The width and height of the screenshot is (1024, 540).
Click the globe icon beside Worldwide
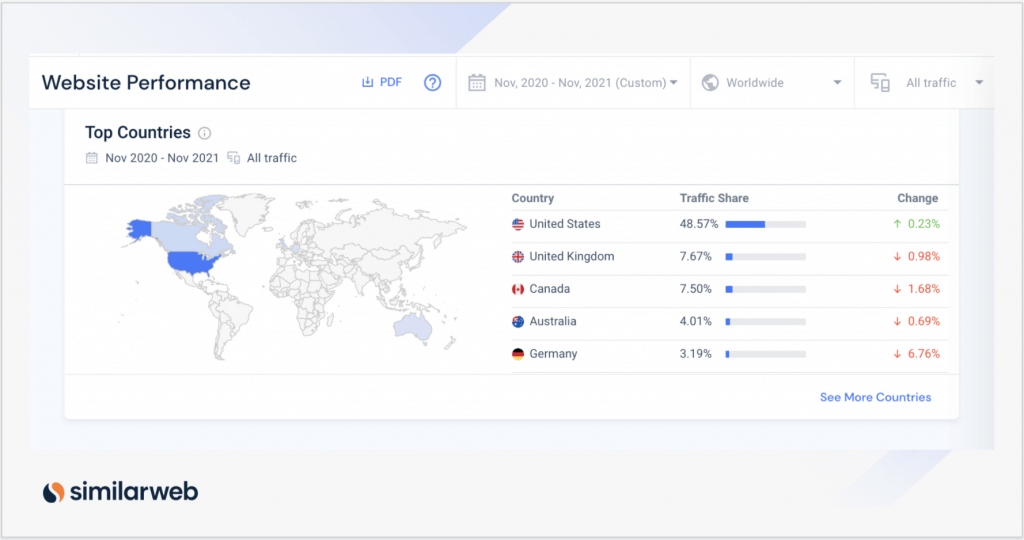click(710, 83)
